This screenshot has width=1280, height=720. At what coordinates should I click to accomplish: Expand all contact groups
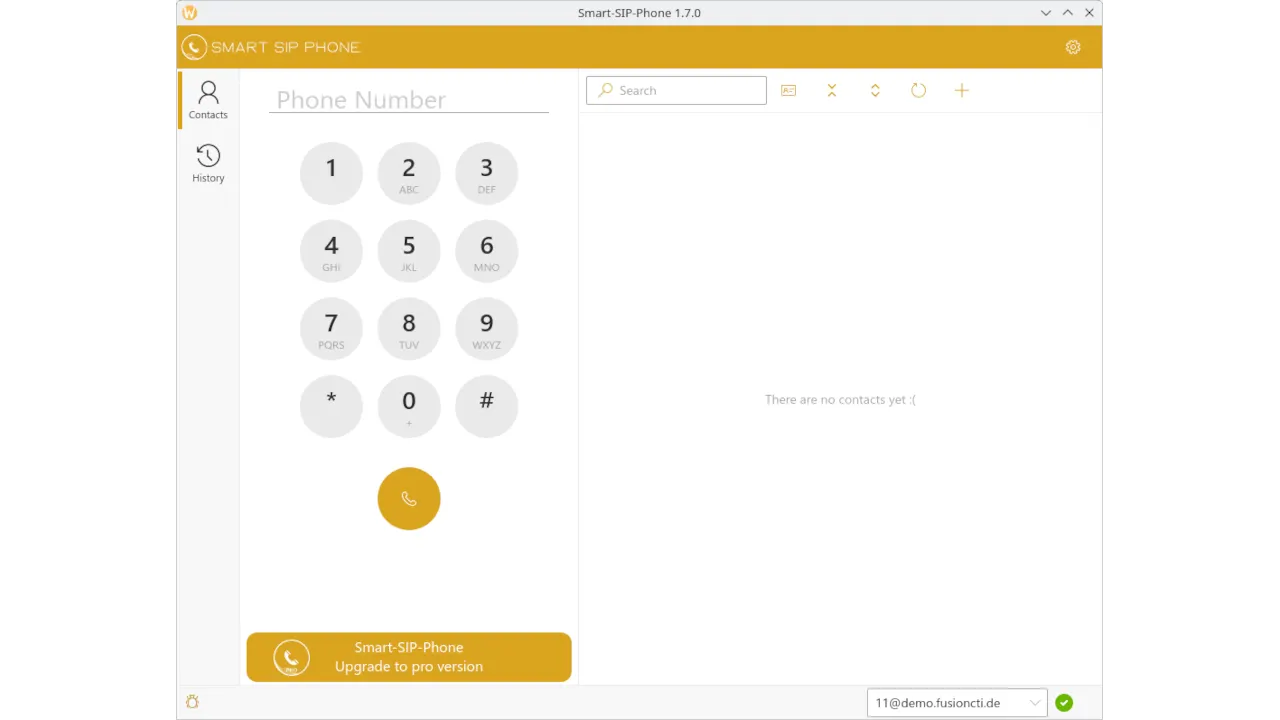click(875, 90)
